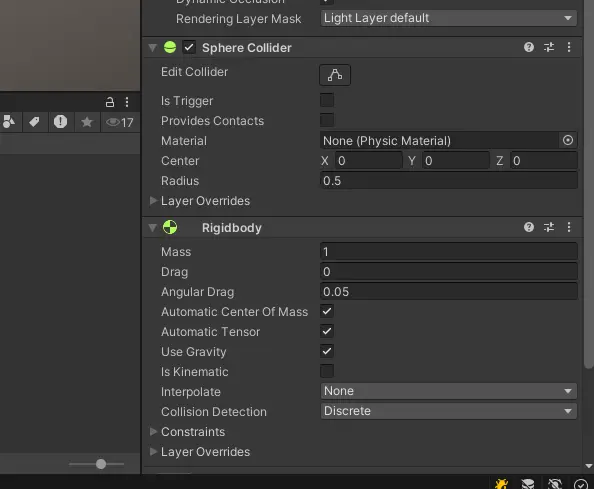This screenshot has width=594, height=489.
Task: Click the Rigidbody component icon
Action: [170, 227]
